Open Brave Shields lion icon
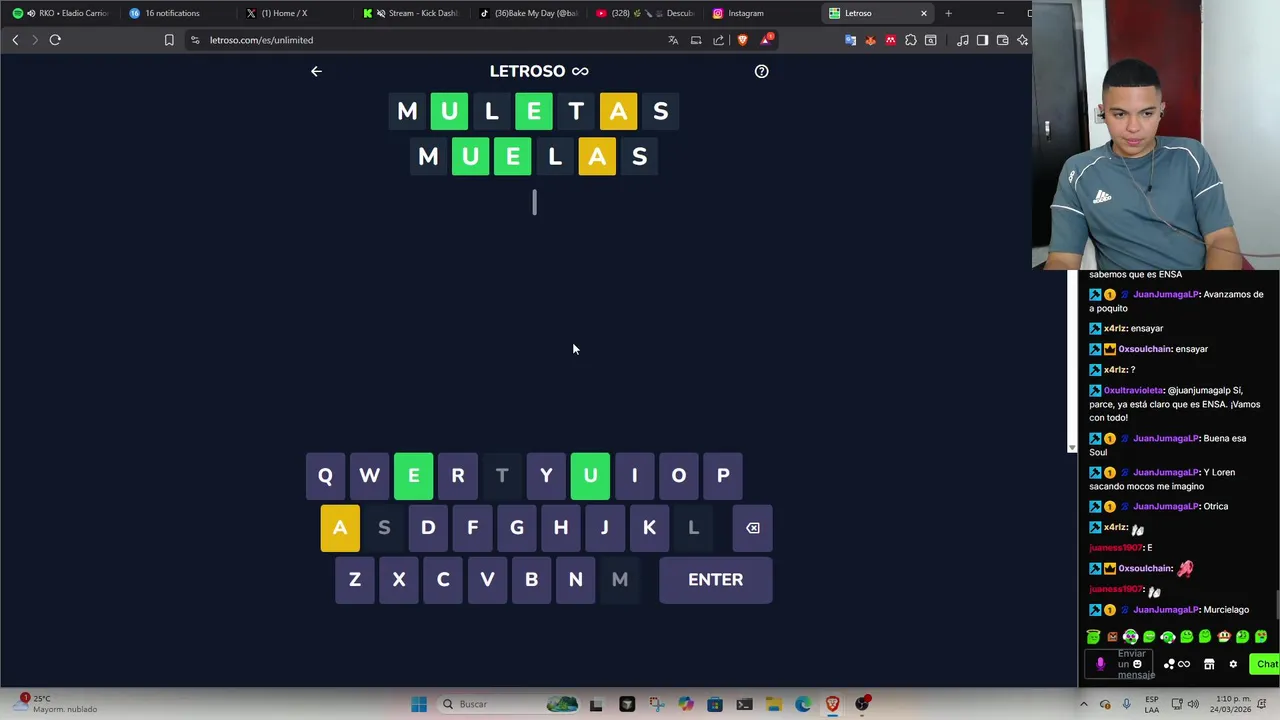Screen dimensions: 1280x720 click(742, 40)
